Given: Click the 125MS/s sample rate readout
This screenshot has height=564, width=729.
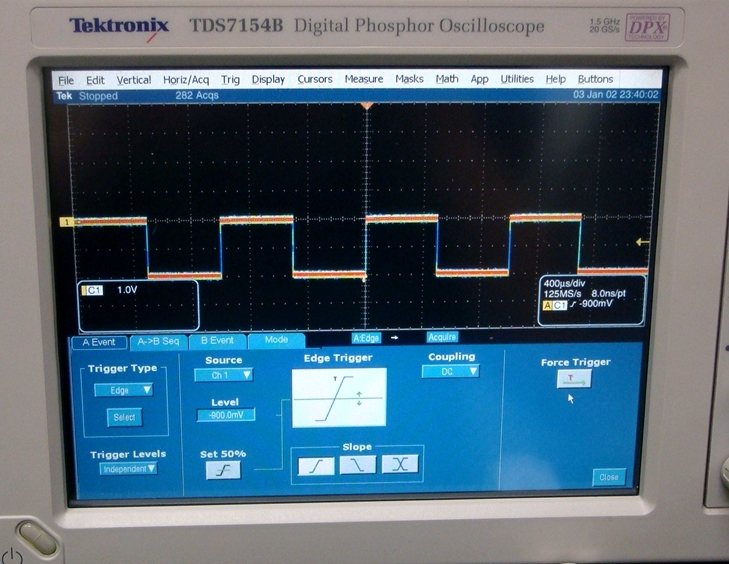Looking at the screenshot, I should [562, 294].
